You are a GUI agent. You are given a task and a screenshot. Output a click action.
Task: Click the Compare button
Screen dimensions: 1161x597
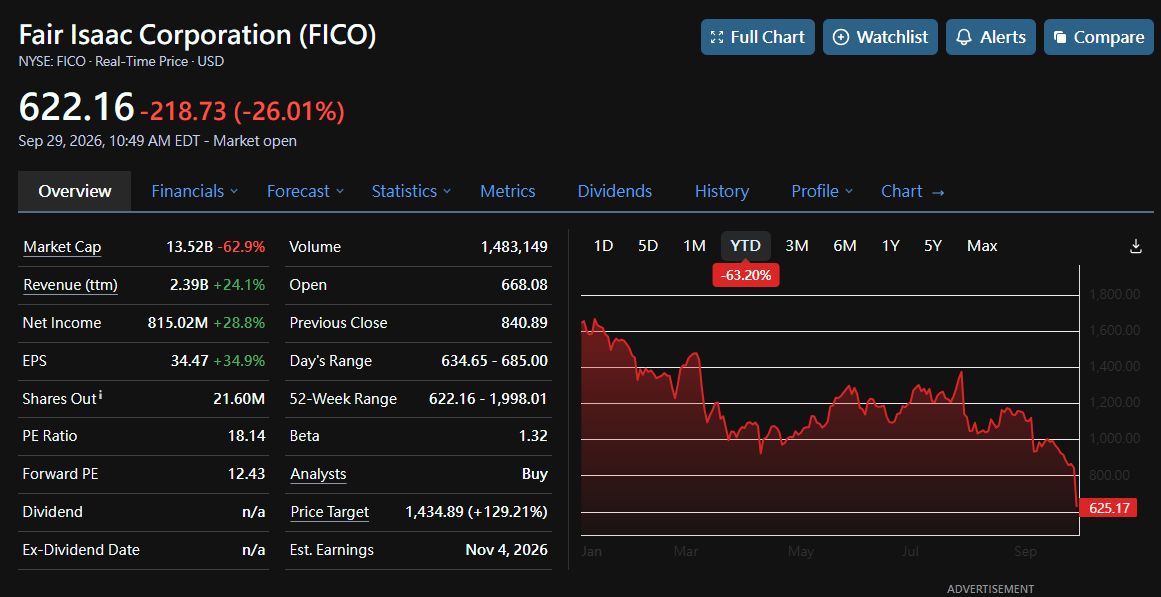click(x=1099, y=37)
